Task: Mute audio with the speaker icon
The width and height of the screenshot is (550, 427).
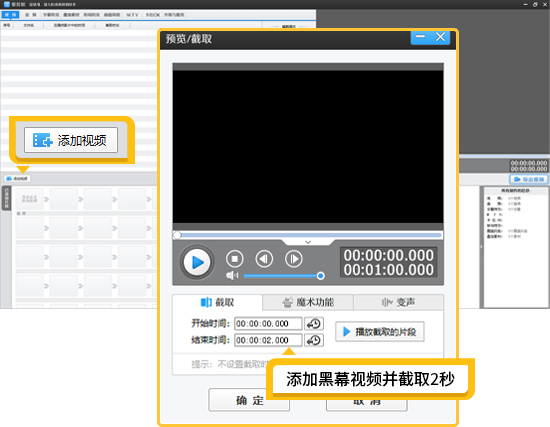Action: 232,275
